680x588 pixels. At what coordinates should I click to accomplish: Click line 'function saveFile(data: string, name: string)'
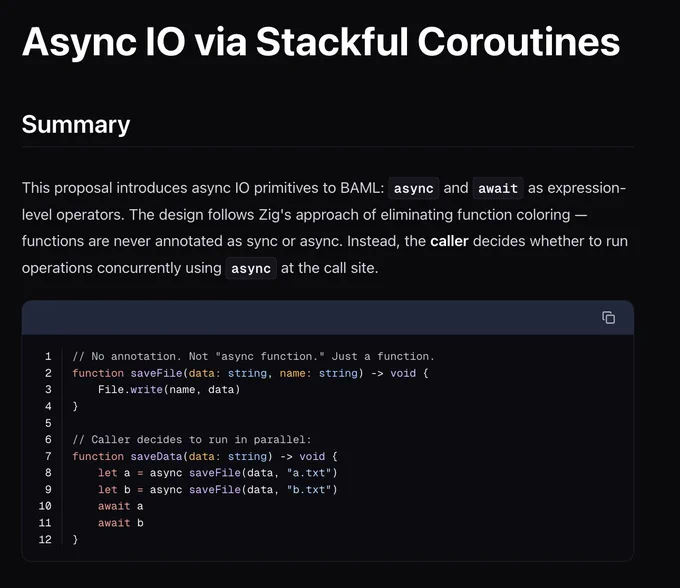pyautogui.click(x=218, y=373)
